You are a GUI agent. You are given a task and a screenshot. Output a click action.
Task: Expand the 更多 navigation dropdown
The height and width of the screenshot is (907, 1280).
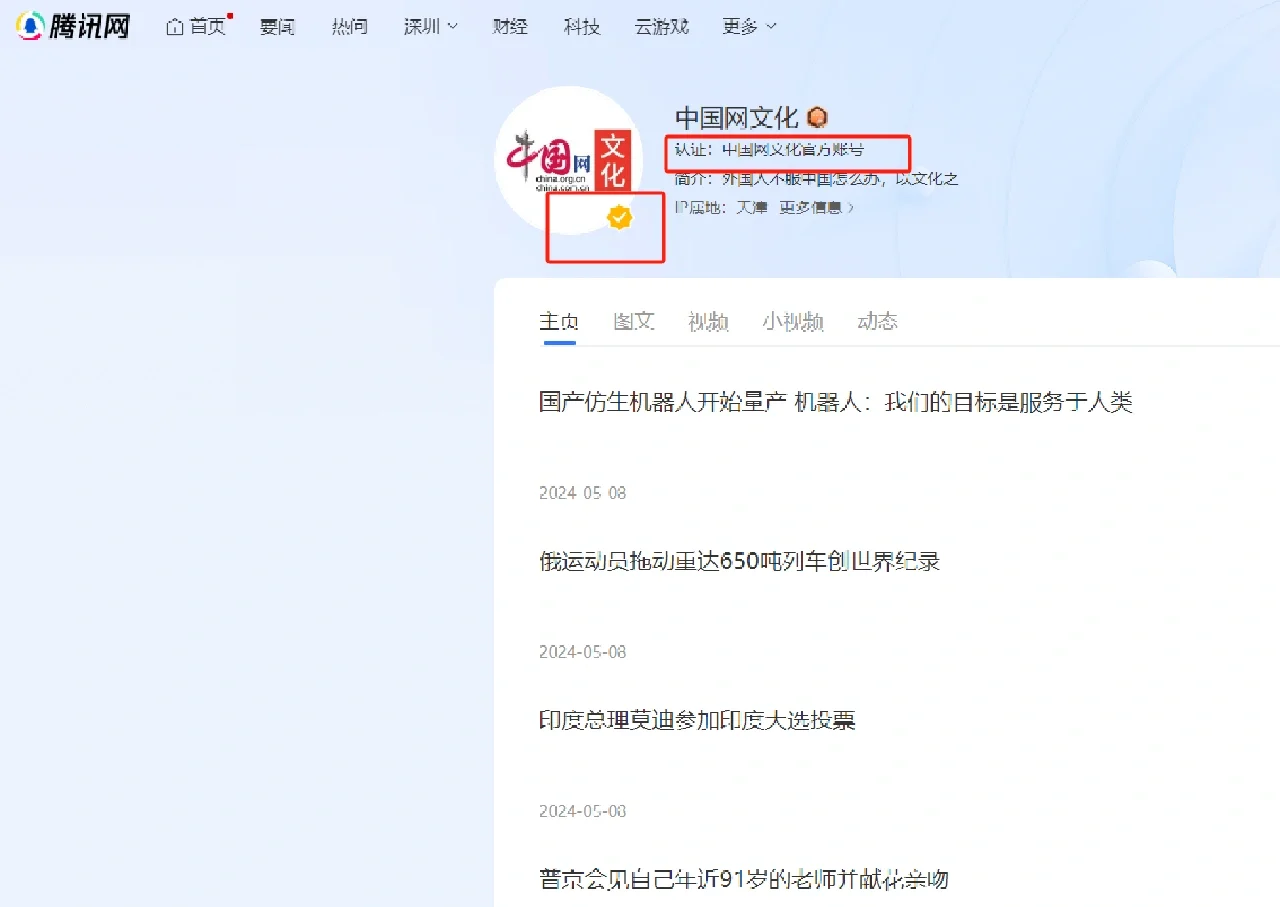[x=749, y=27]
